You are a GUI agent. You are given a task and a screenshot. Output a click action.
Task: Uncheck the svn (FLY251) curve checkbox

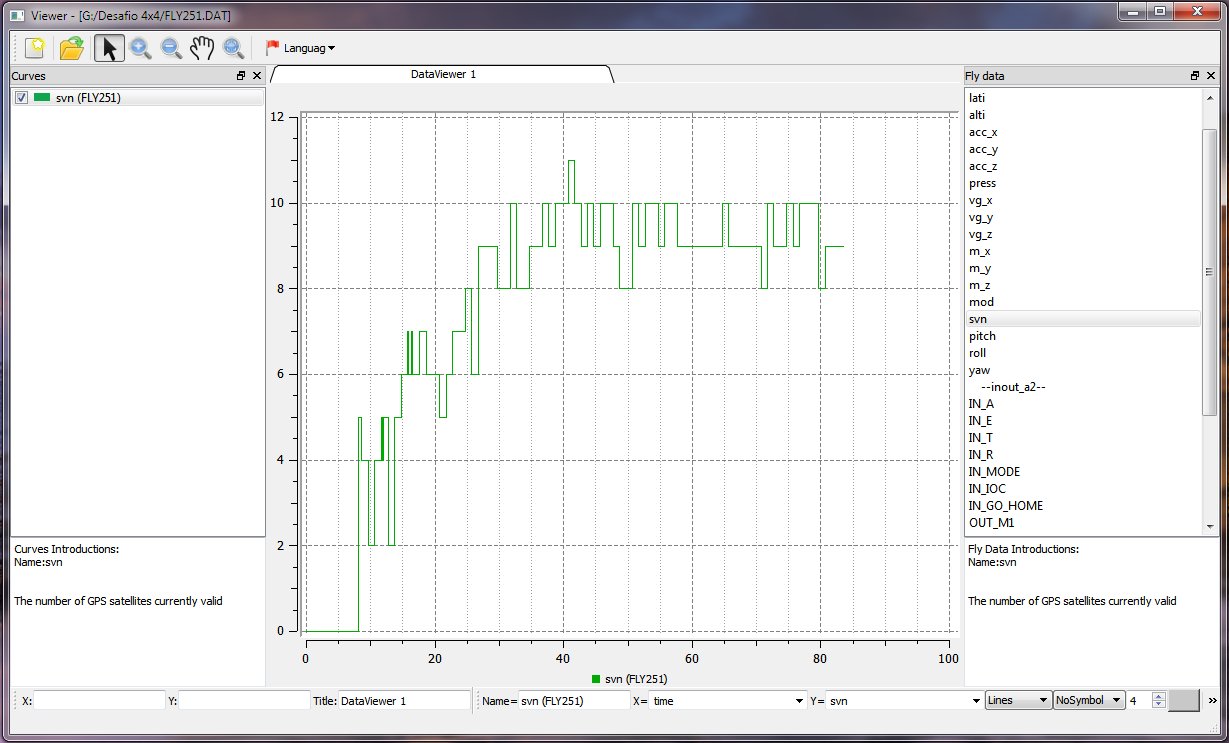pyautogui.click(x=21, y=97)
